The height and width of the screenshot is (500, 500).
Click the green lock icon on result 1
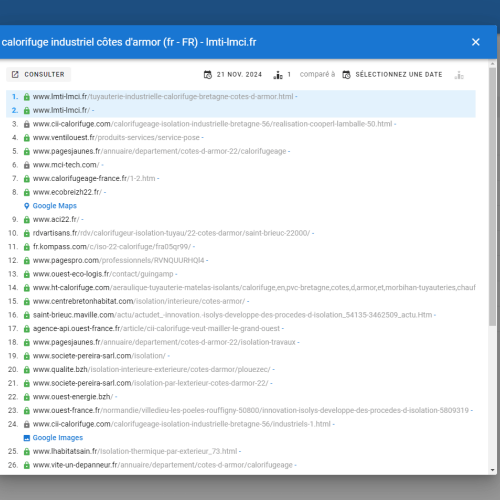tap(27, 97)
